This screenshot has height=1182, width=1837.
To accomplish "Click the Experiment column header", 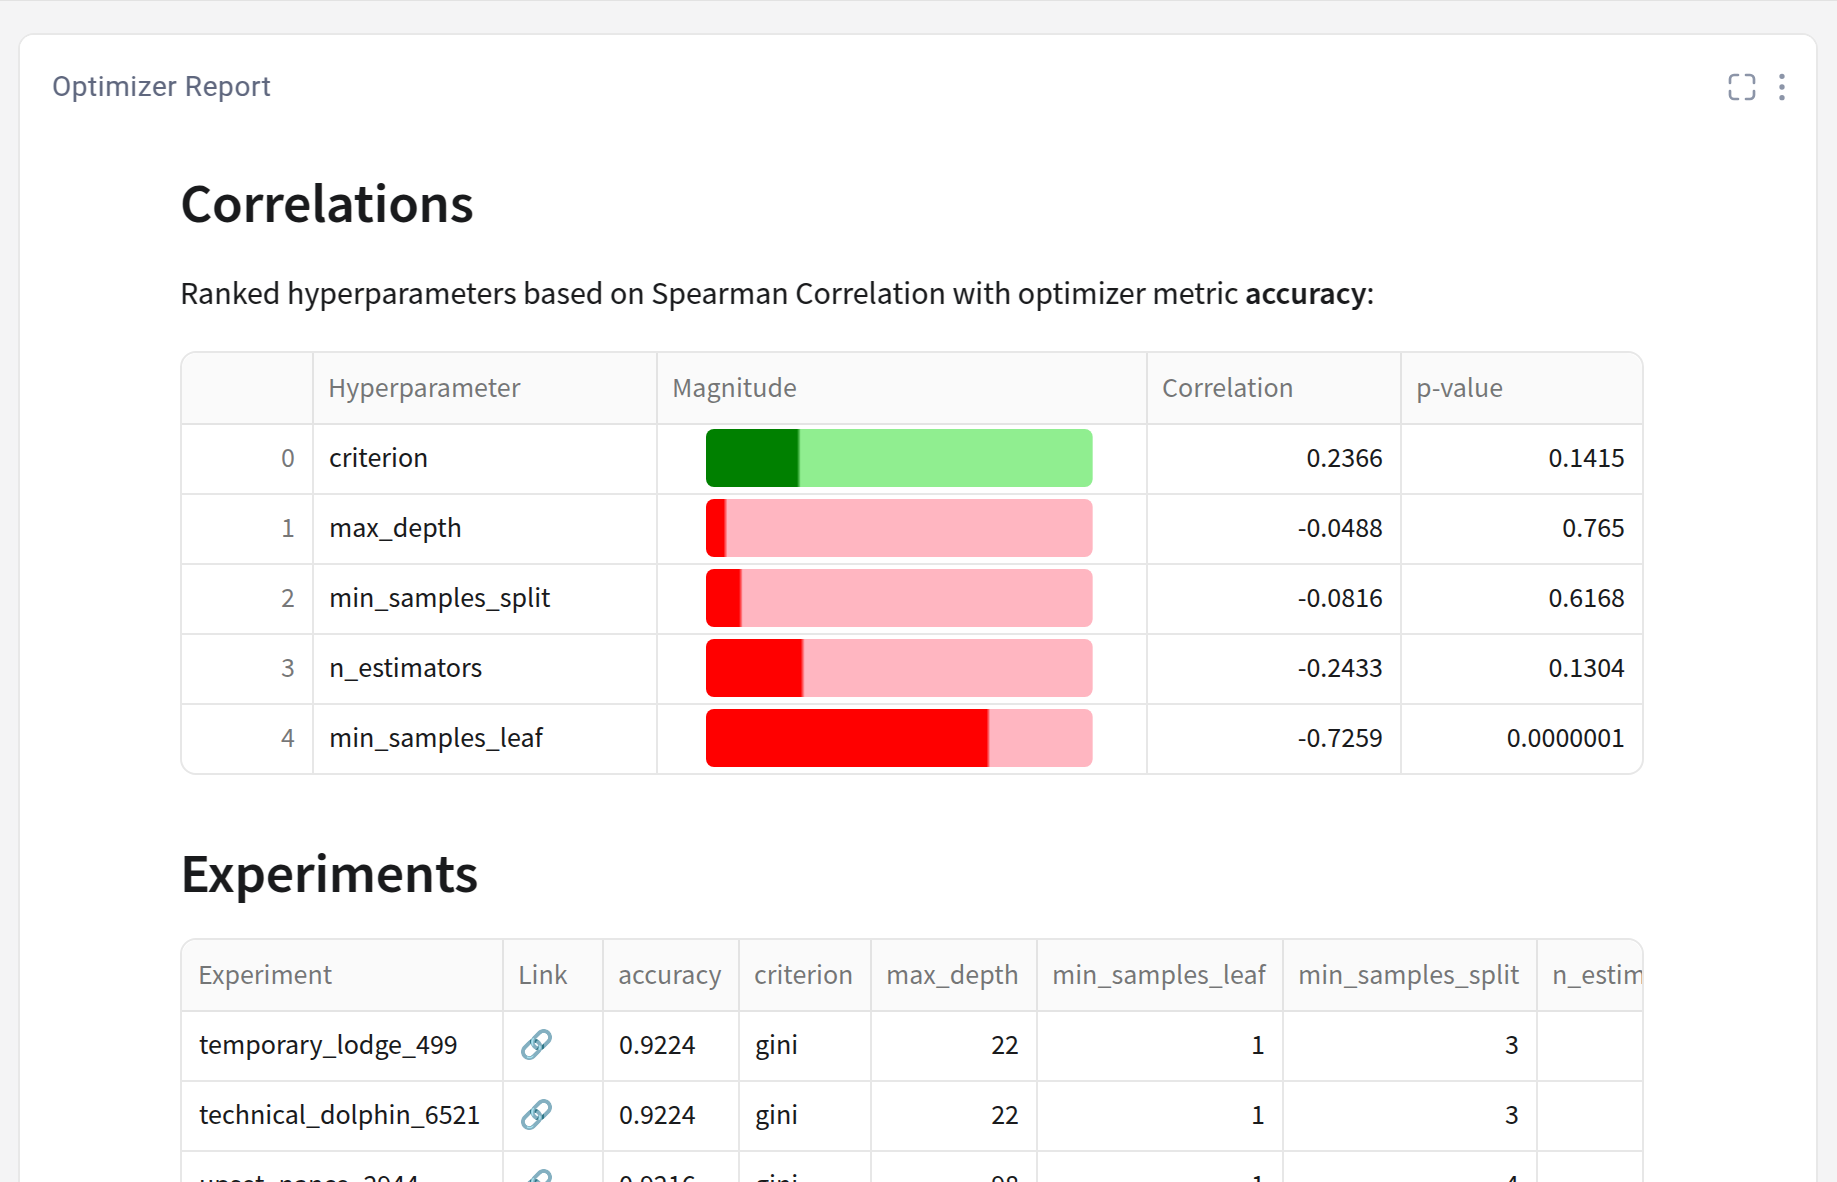I will pos(265,974).
